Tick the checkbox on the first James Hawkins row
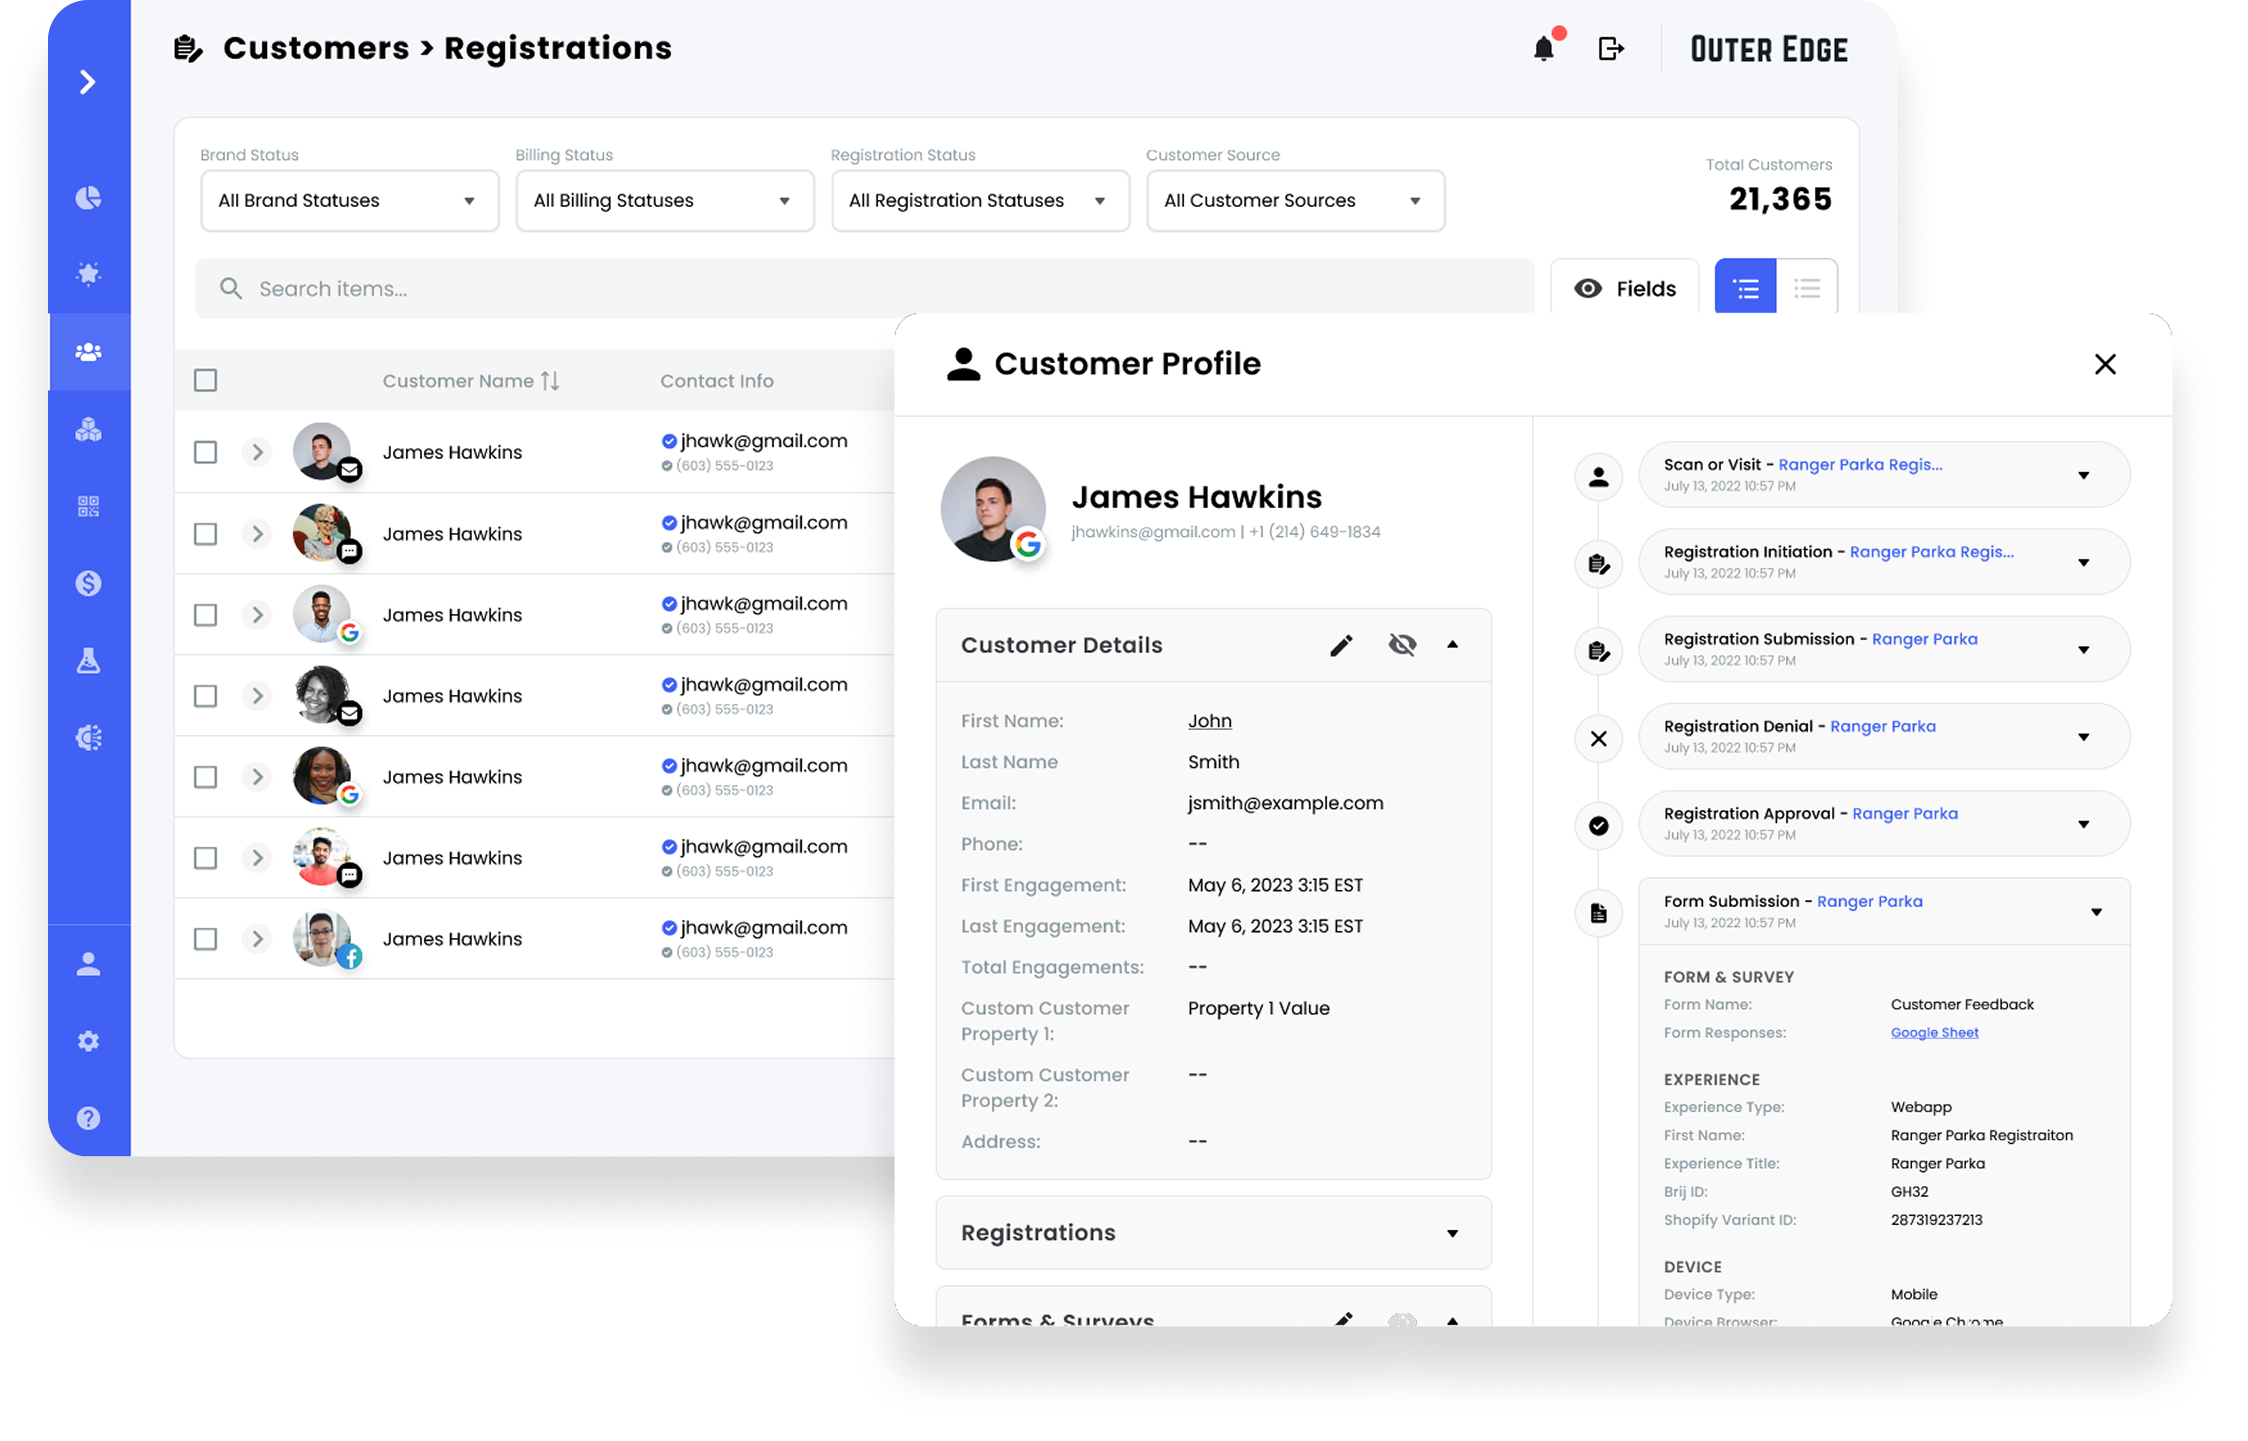 coord(206,452)
